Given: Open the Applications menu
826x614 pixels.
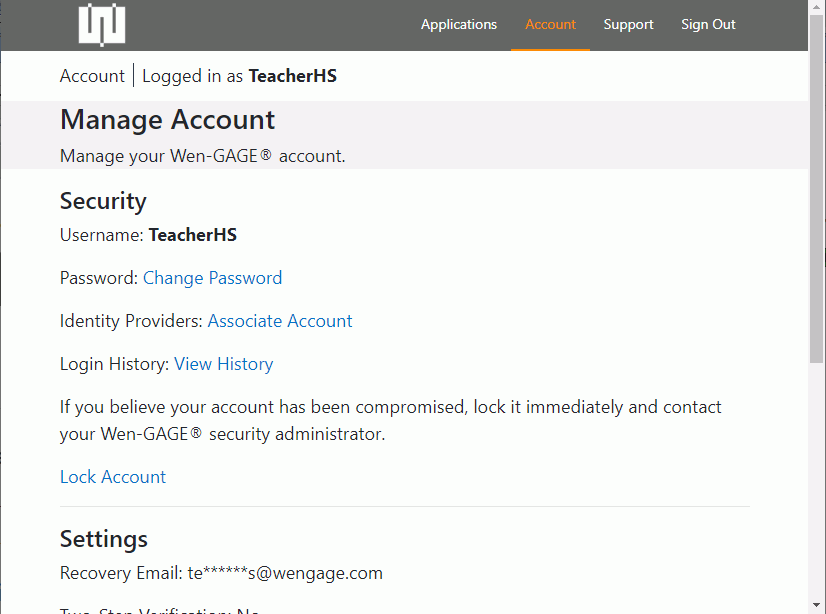Looking at the screenshot, I should pos(458,25).
